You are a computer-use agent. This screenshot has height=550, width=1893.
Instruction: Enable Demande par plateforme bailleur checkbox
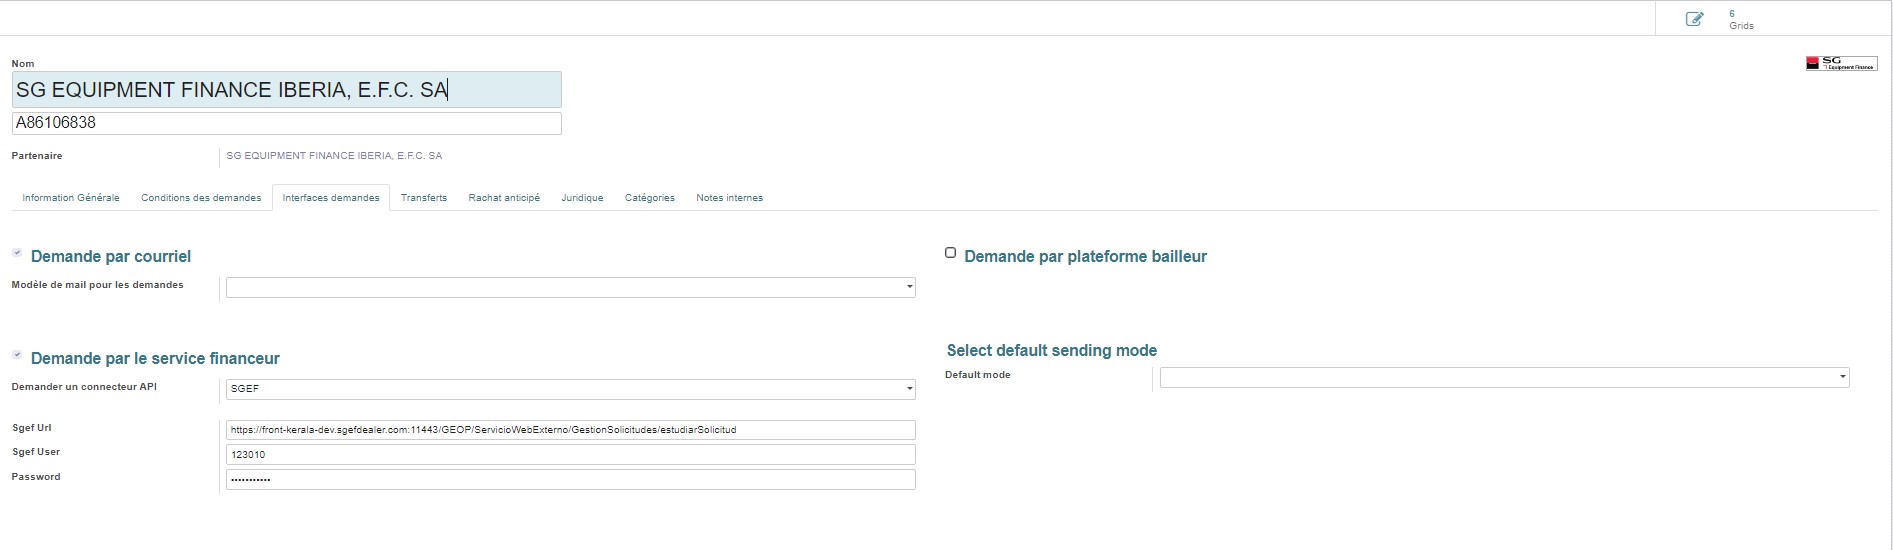(x=950, y=253)
